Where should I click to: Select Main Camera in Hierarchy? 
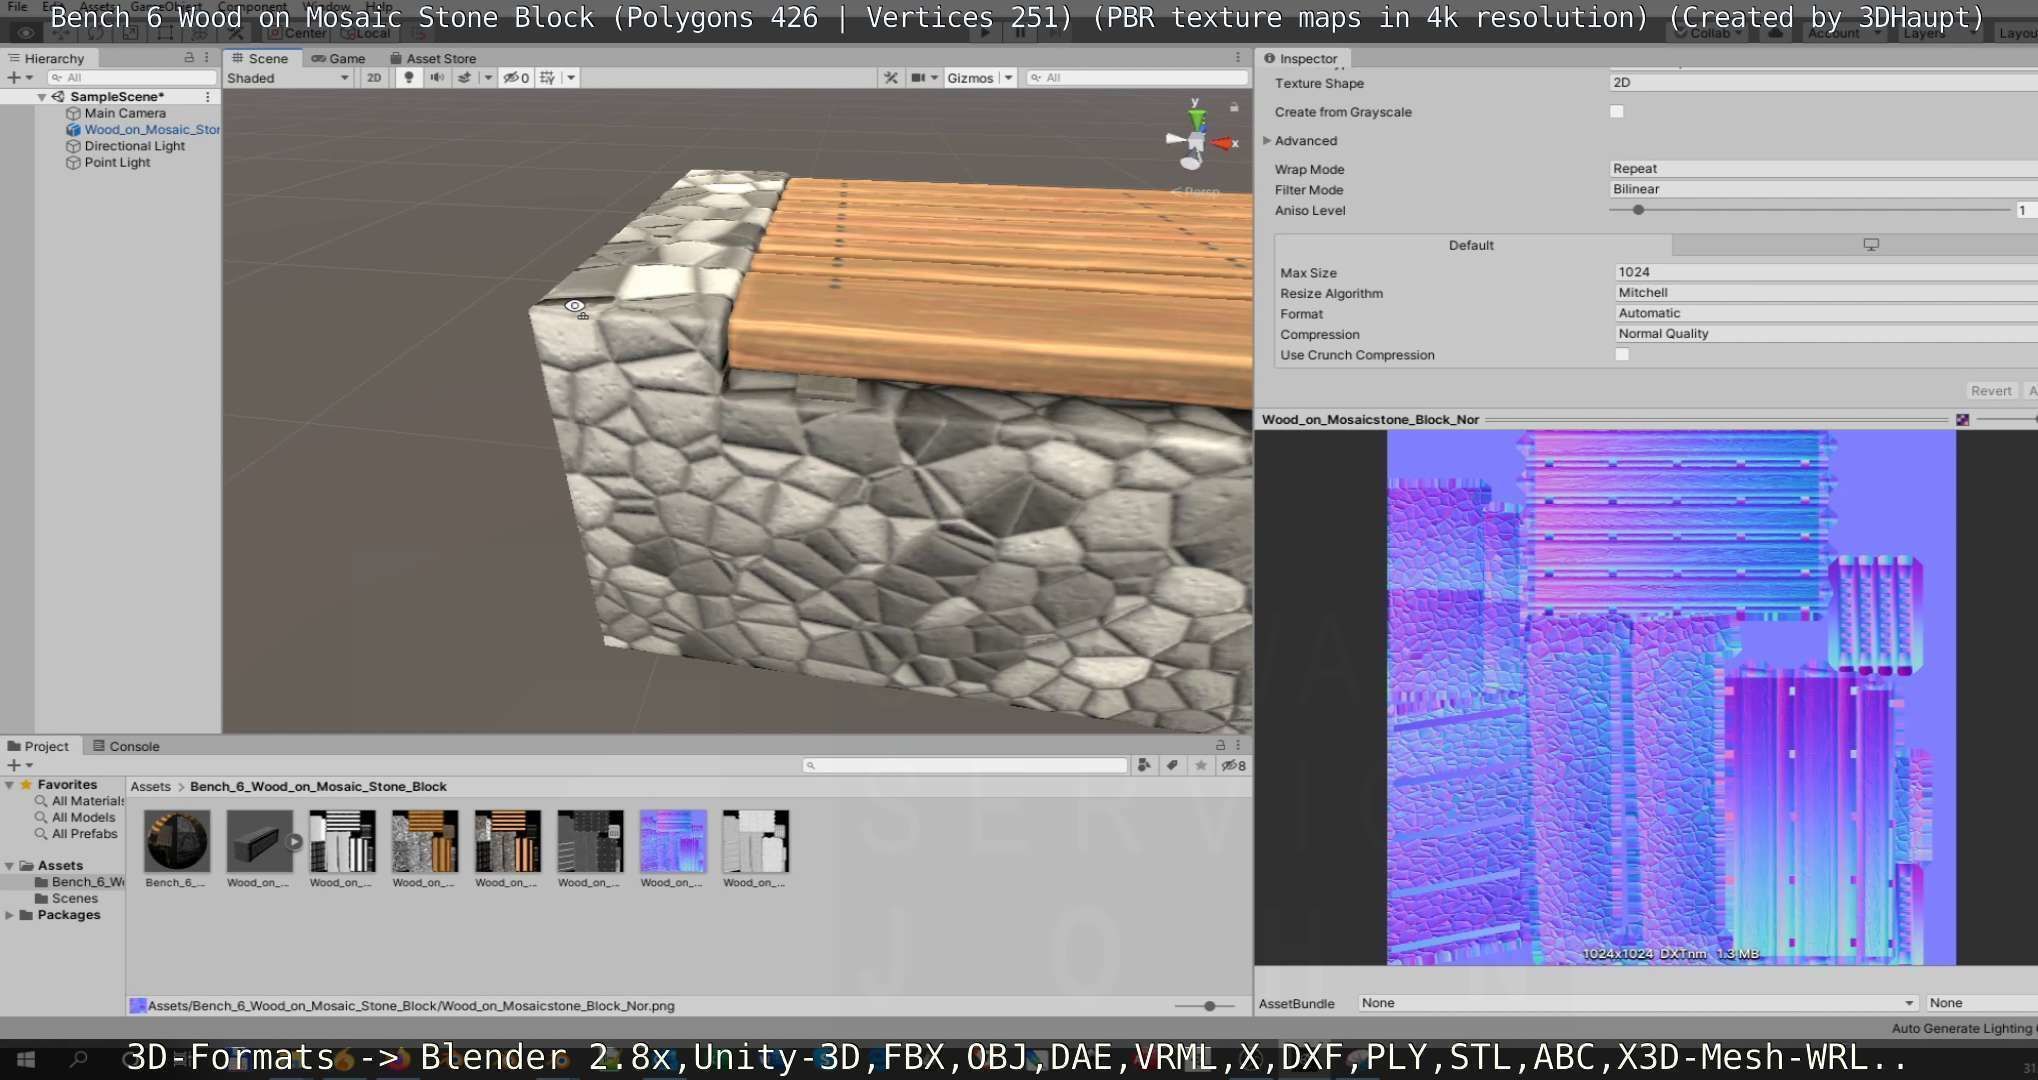pyautogui.click(x=125, y=113)
